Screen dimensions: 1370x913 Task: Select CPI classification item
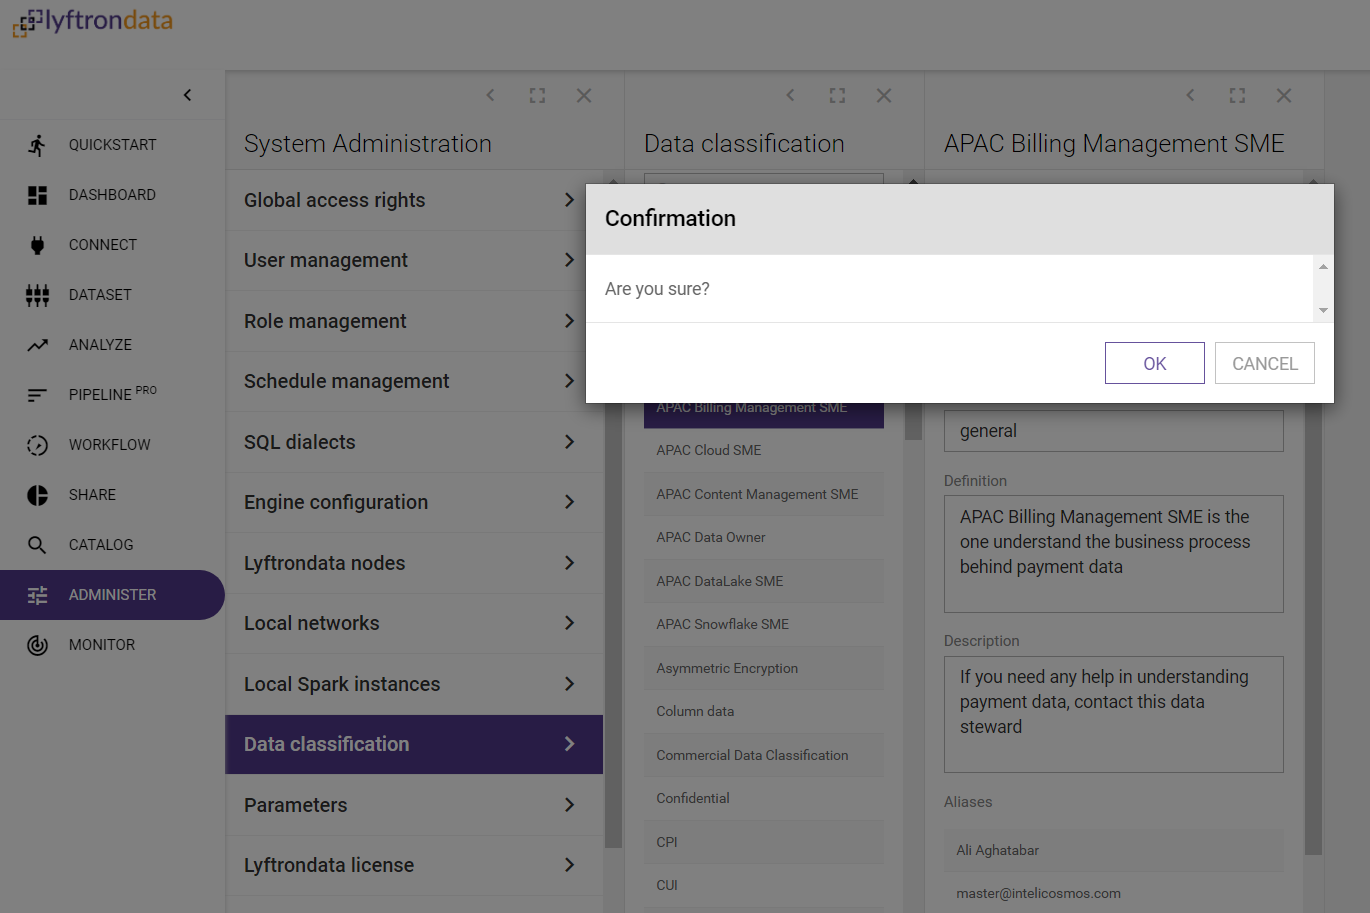(x=764, y=842)
